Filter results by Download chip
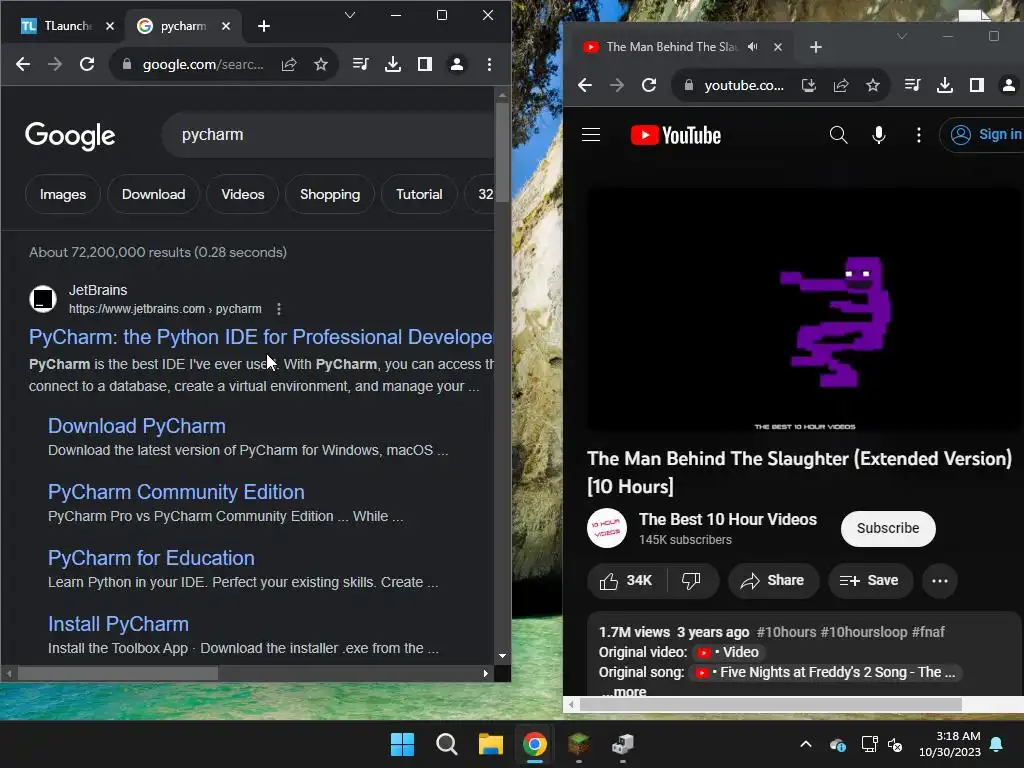 (153, 194)
